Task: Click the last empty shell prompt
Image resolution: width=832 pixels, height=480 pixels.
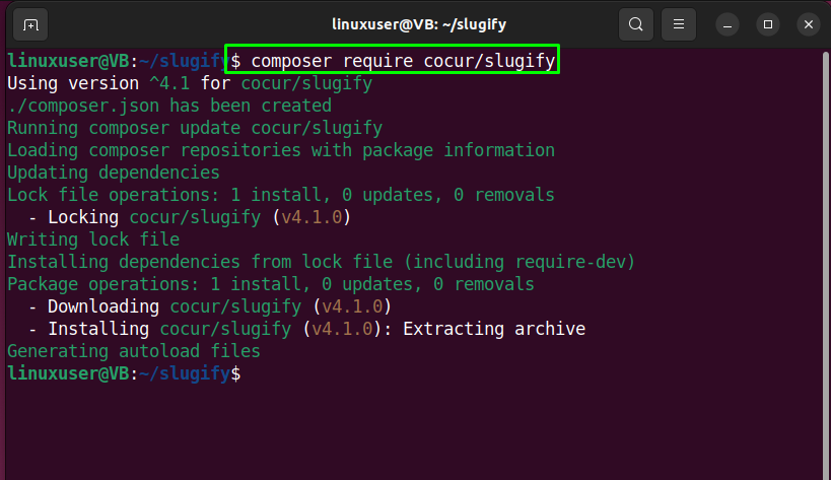Action: [124, 373]
